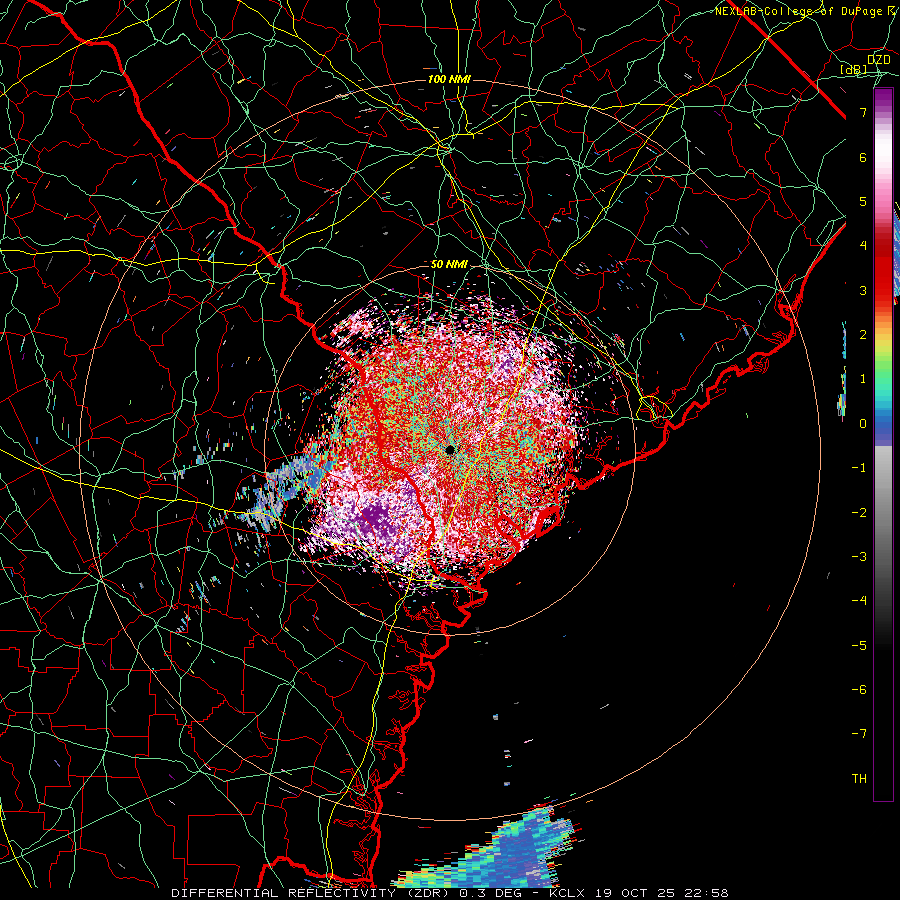The width and height of the screenshot is (900, 900).
Task: Click the -2 value on the color scale
Action: tap(859, 512)
